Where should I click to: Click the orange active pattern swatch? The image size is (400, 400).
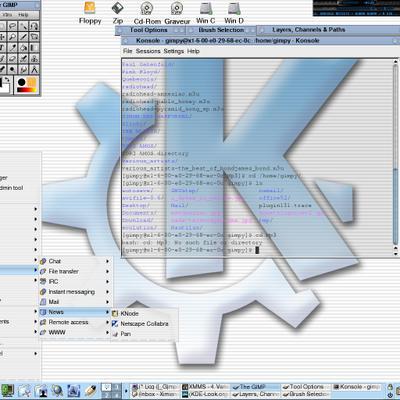tap(32, 82)
